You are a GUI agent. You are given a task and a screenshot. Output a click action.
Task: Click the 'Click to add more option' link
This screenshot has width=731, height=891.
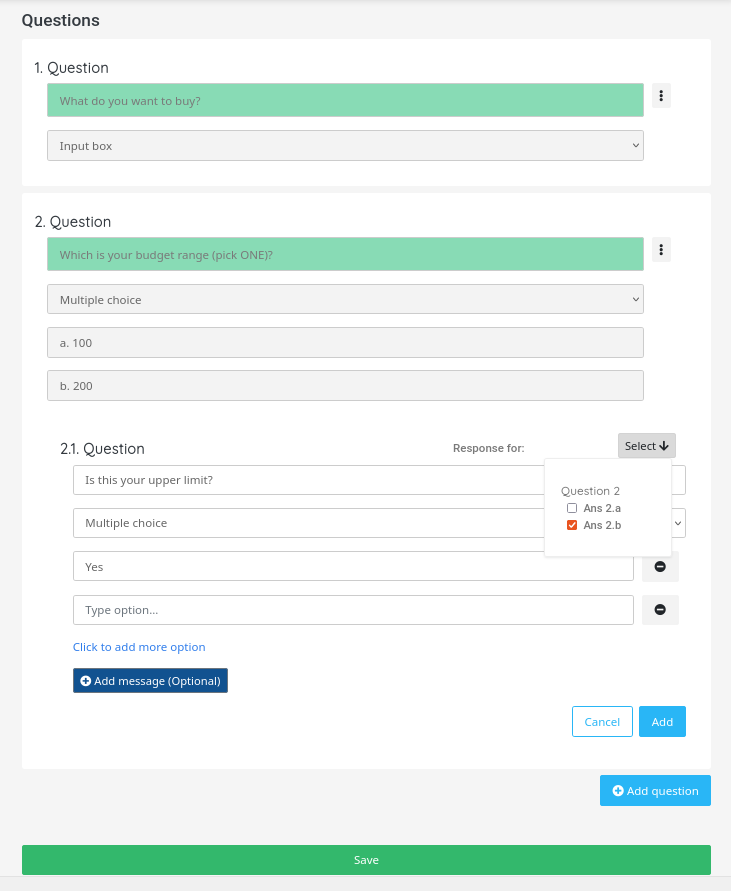(138, 647)
